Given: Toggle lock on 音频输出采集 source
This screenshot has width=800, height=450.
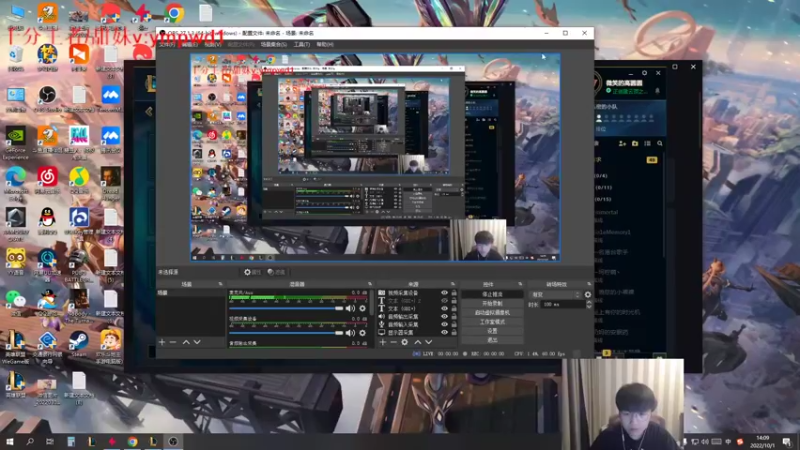Looking at the screenshot, I should tap(454, 316).
